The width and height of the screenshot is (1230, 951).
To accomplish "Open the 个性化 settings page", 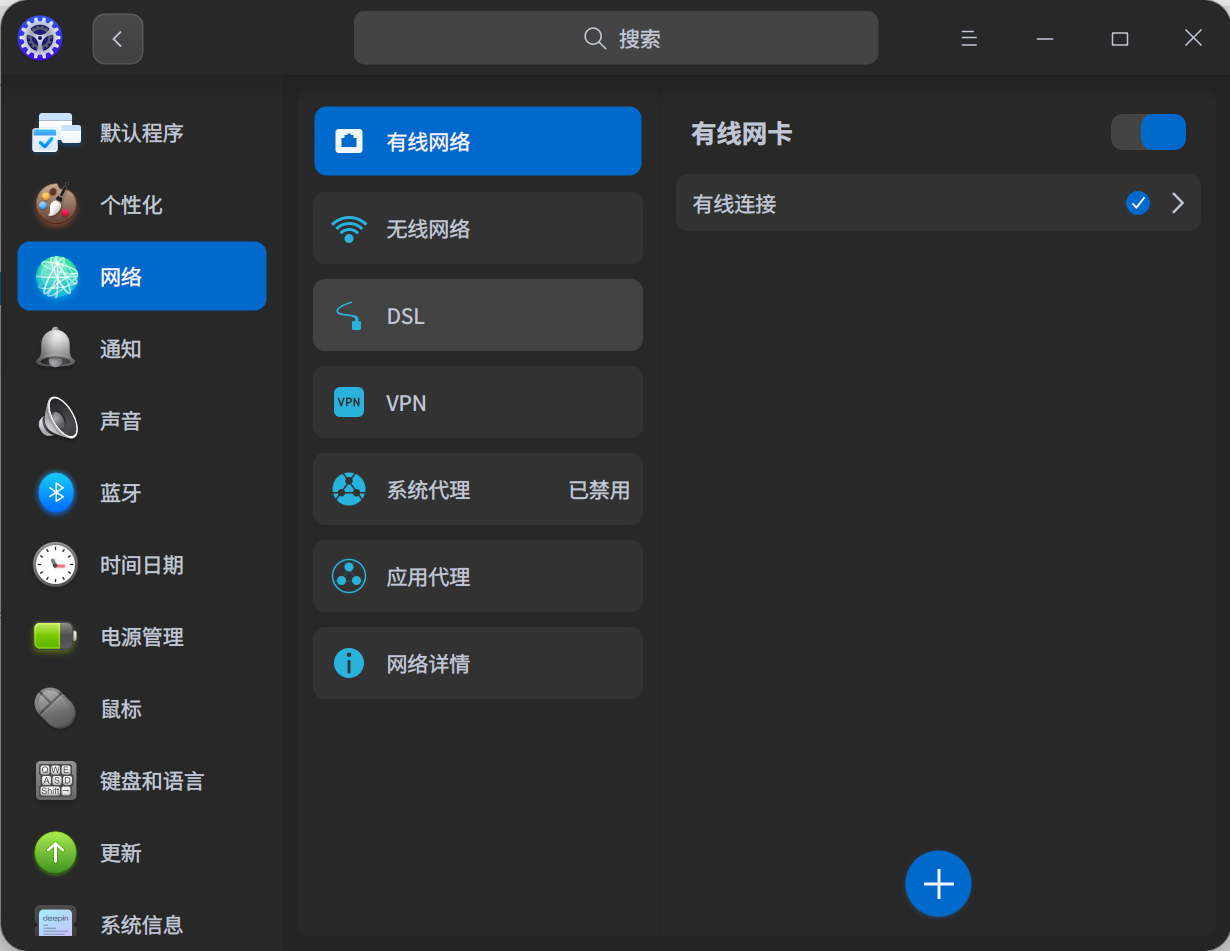I will [x=142, y=205].
